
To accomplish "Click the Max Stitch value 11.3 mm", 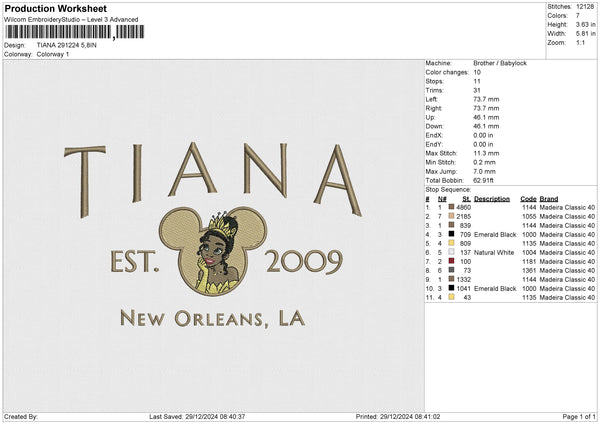I will coord(486,153).
